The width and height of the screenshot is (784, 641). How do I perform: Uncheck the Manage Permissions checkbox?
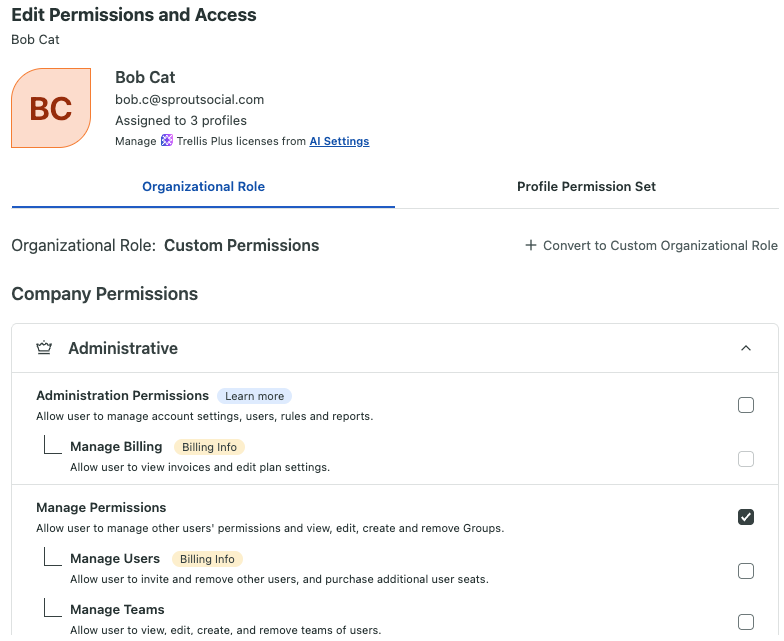point(746,517)
